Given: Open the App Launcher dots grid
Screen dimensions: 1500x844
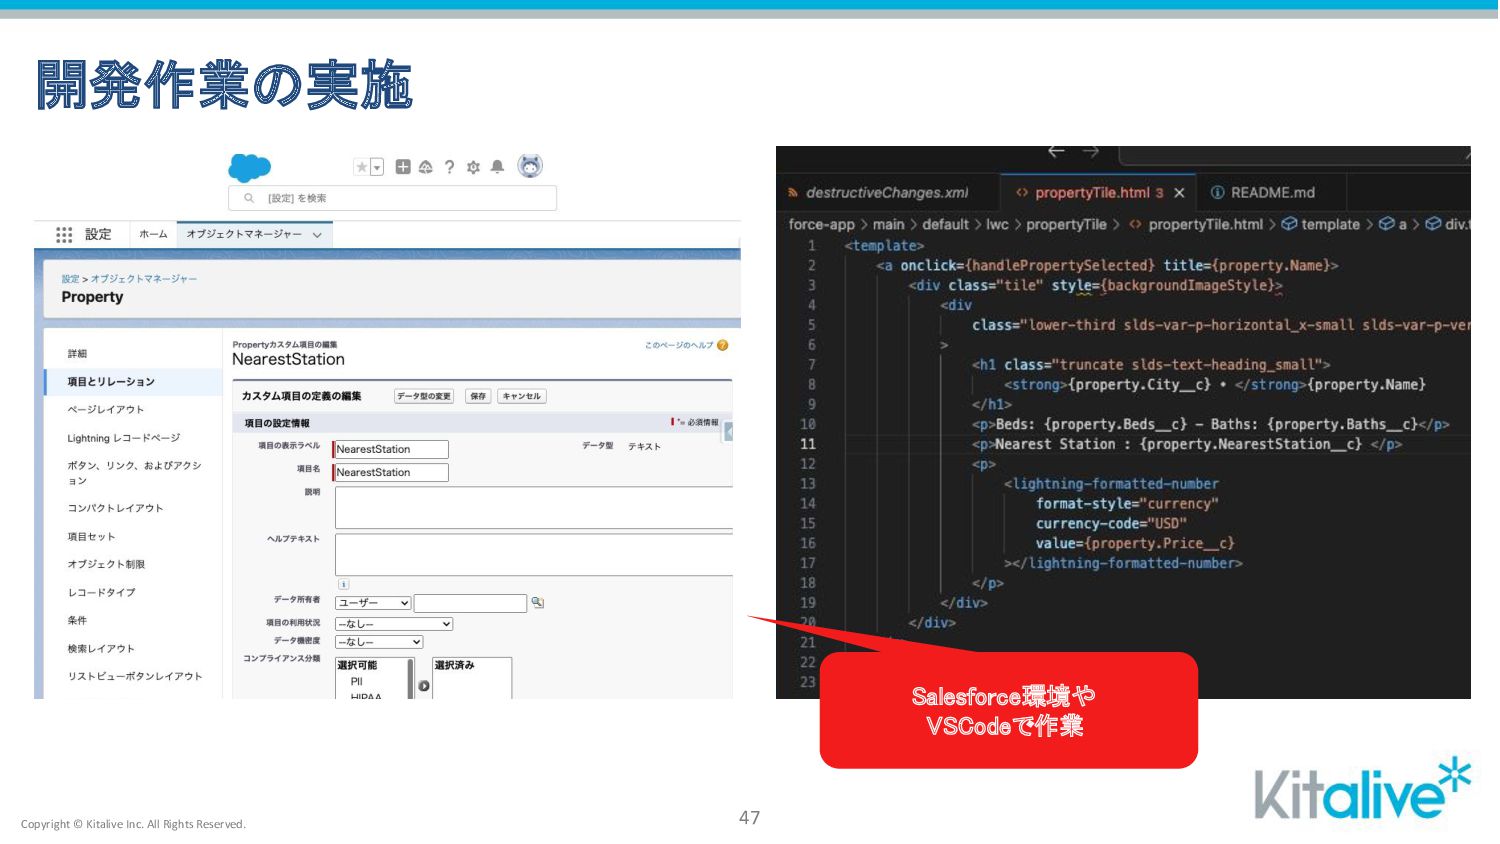Looking at the screenshot, I should tap(64, 234).
